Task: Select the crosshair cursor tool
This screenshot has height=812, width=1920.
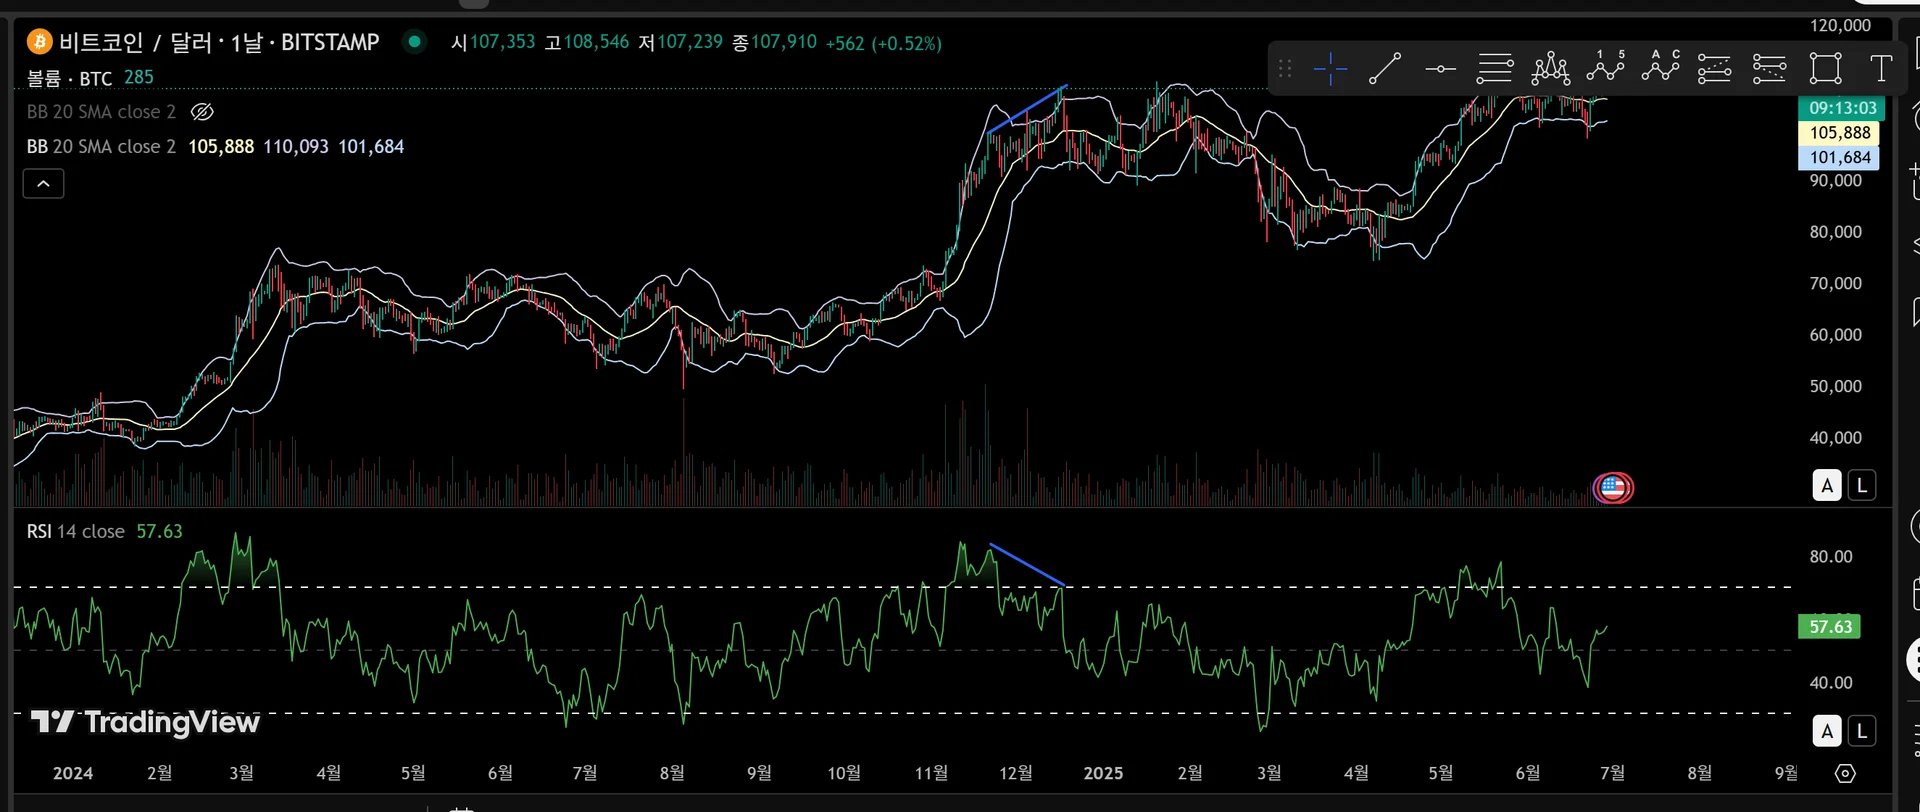Action: pyautogui.click(x=1330, y=69)
